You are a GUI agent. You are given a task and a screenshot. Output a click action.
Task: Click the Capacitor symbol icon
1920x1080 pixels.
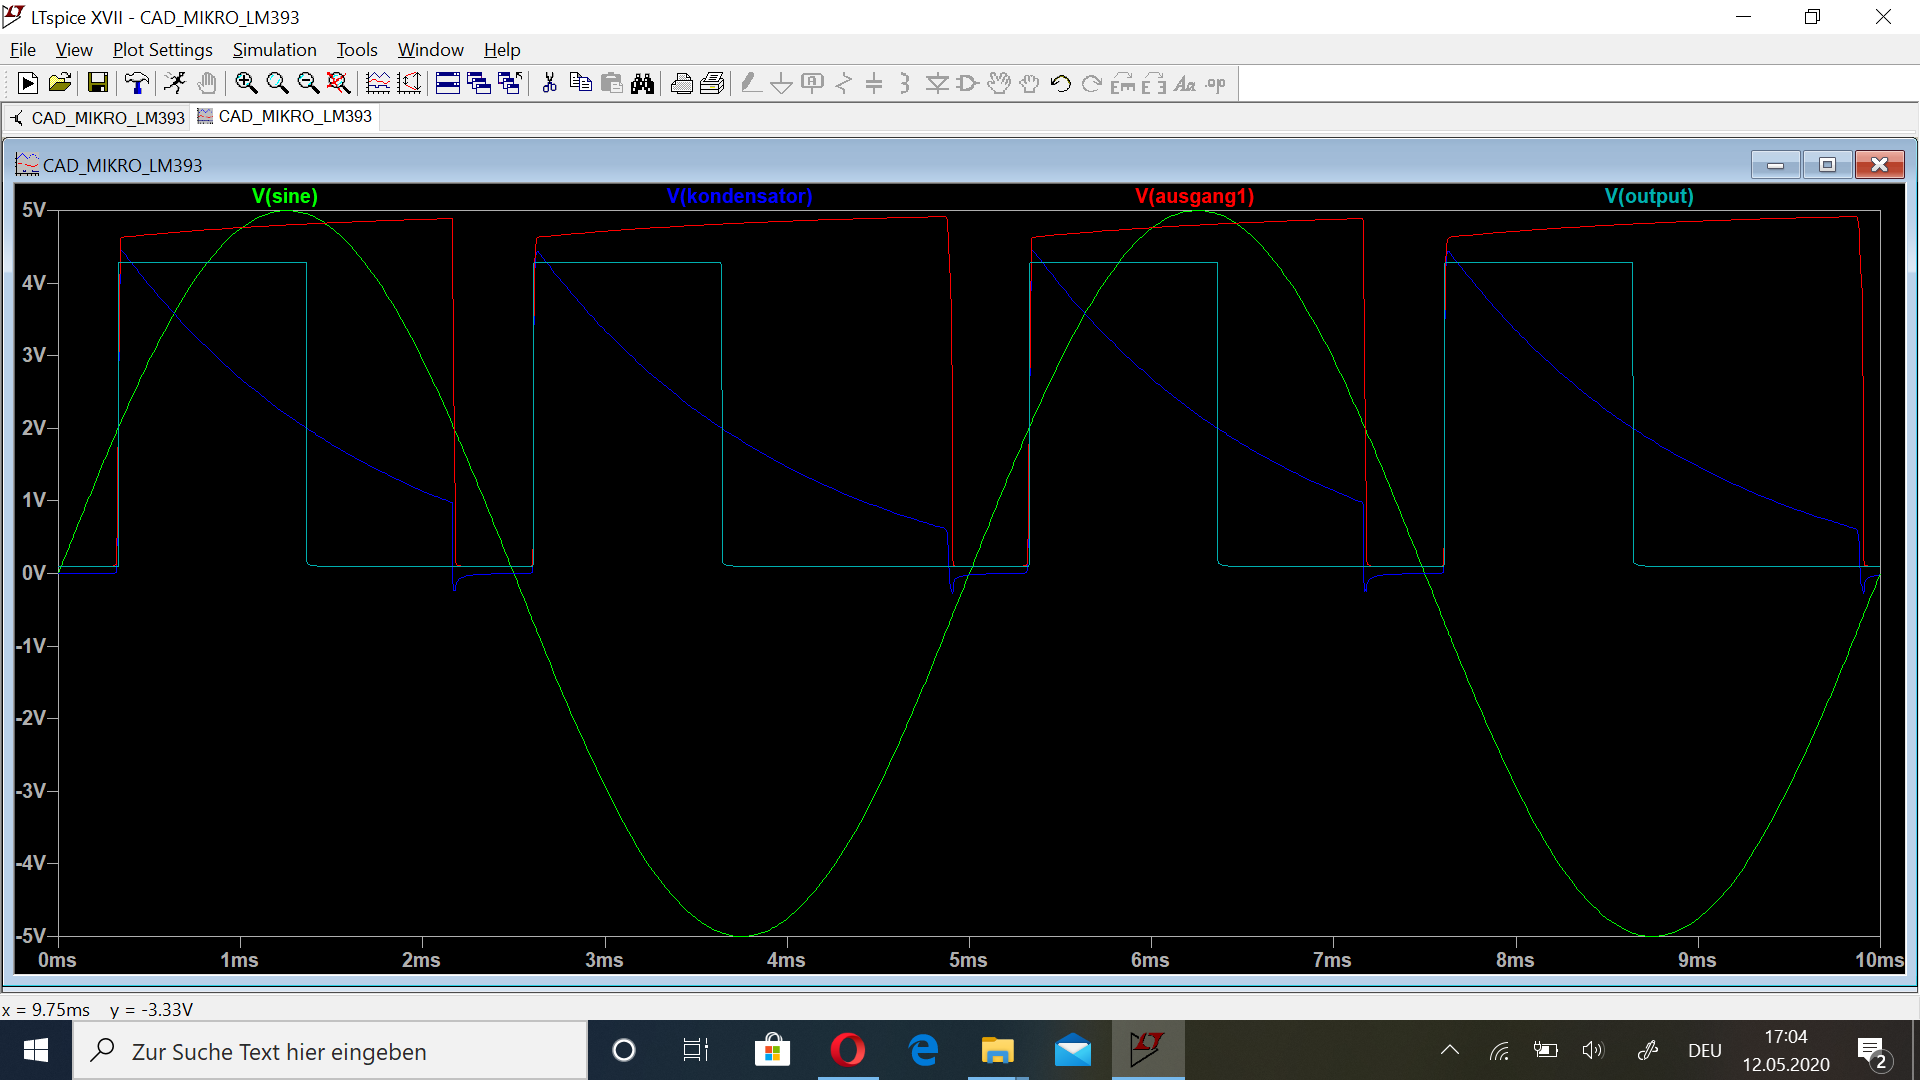(874, 84)
